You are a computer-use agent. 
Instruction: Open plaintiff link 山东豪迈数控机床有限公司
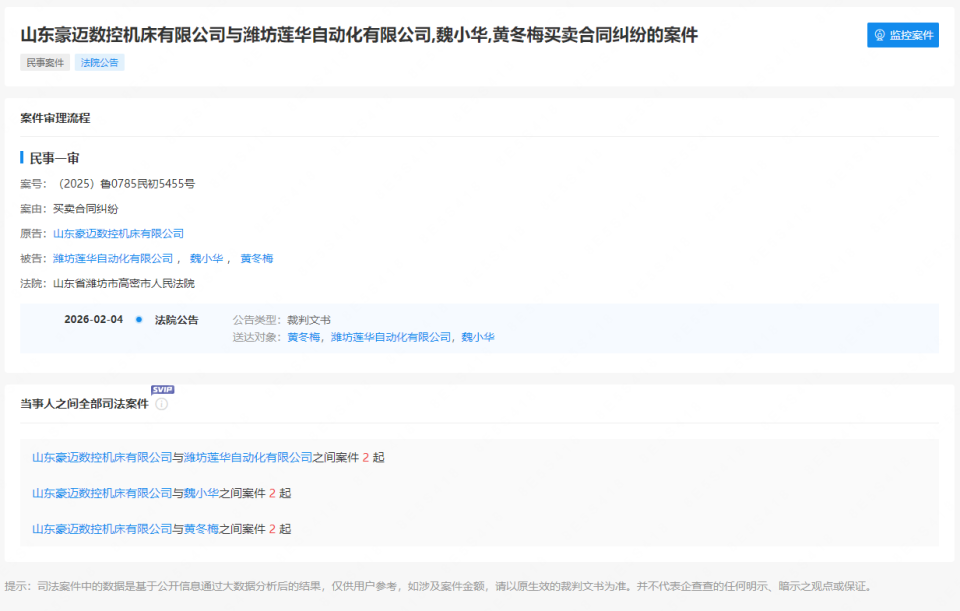tap(118, 233)
